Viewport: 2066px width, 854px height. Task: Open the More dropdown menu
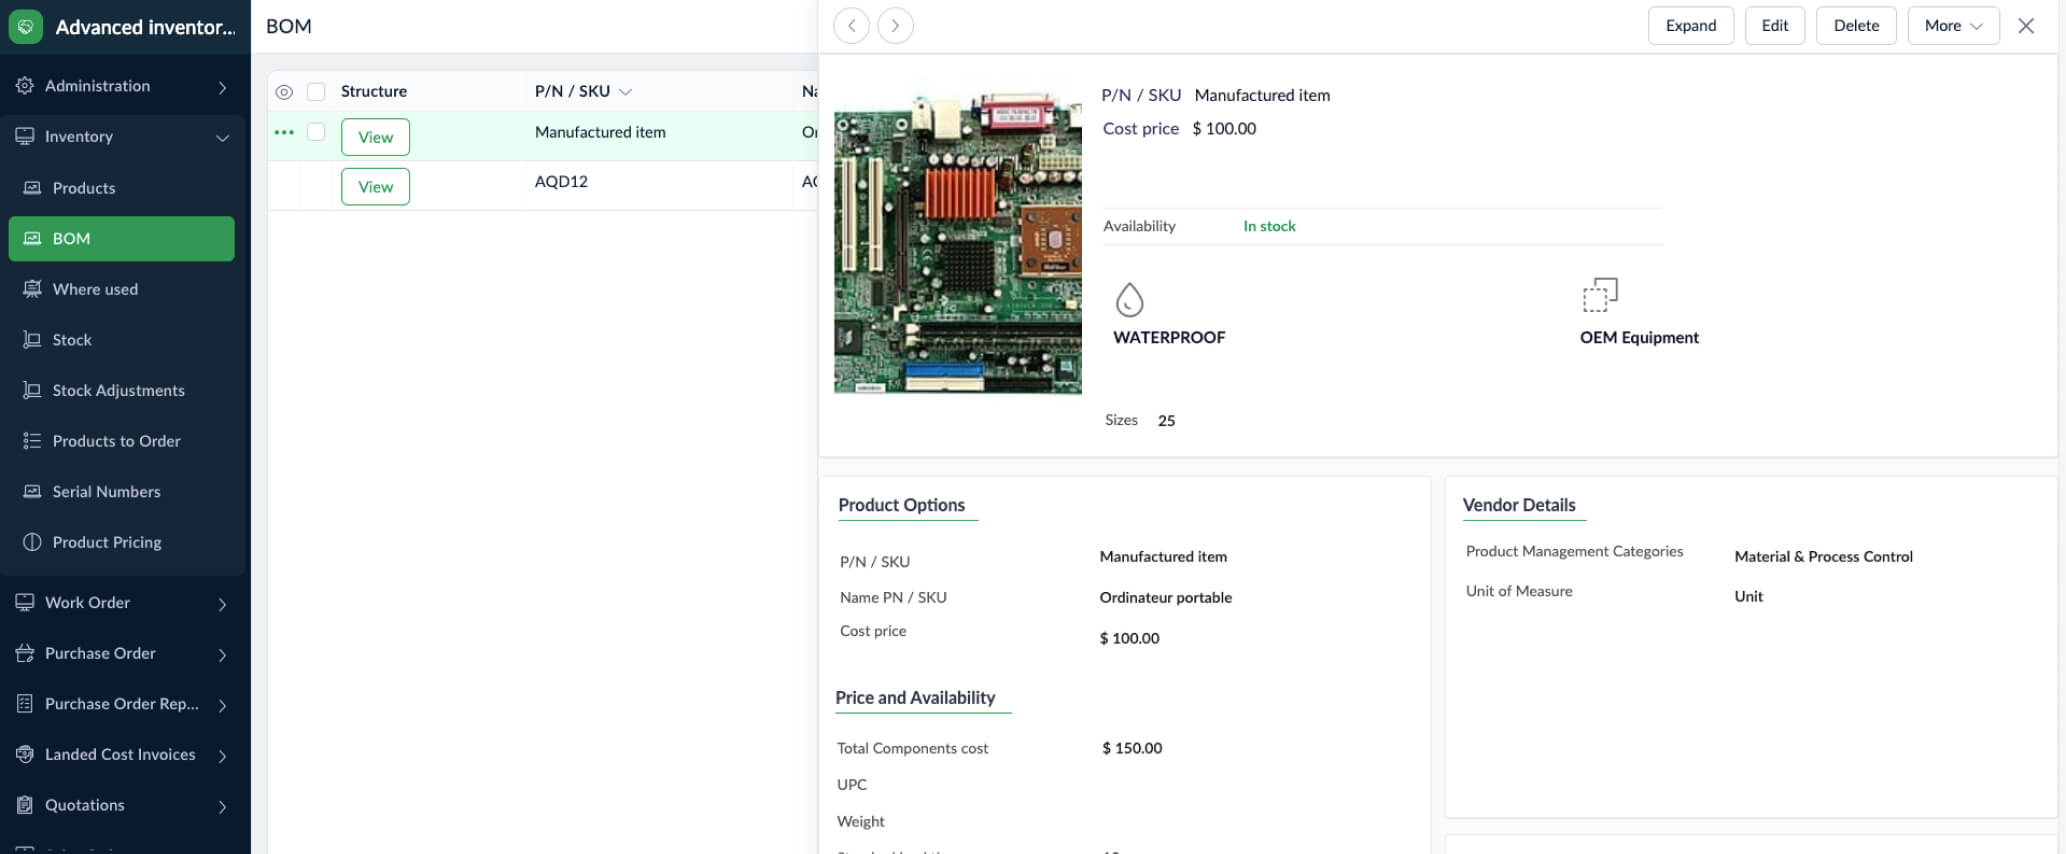(1952, 26)
